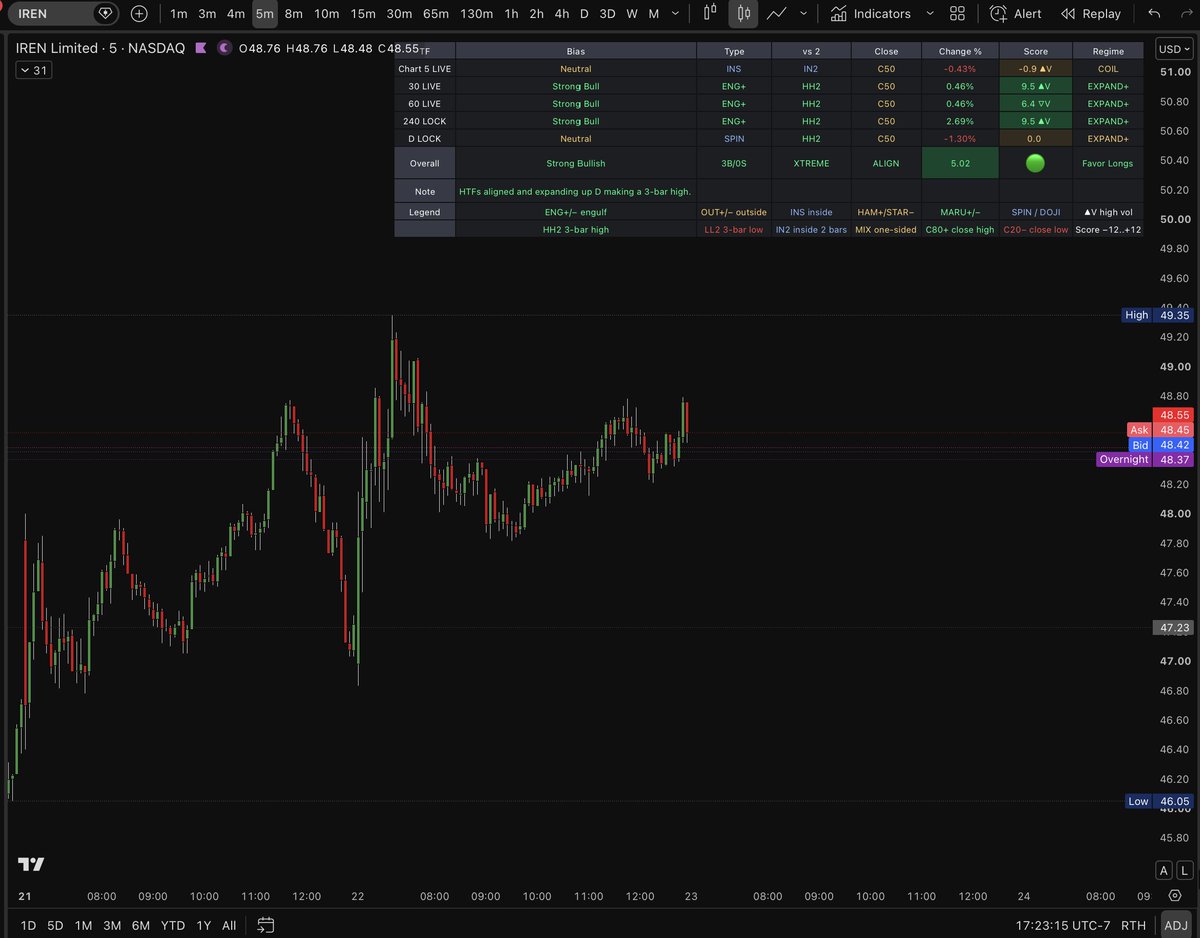Click the 'Strong Bullish' cell in Overall row
This screenshot has width=1200, height=938.
(x=575, y=163)
